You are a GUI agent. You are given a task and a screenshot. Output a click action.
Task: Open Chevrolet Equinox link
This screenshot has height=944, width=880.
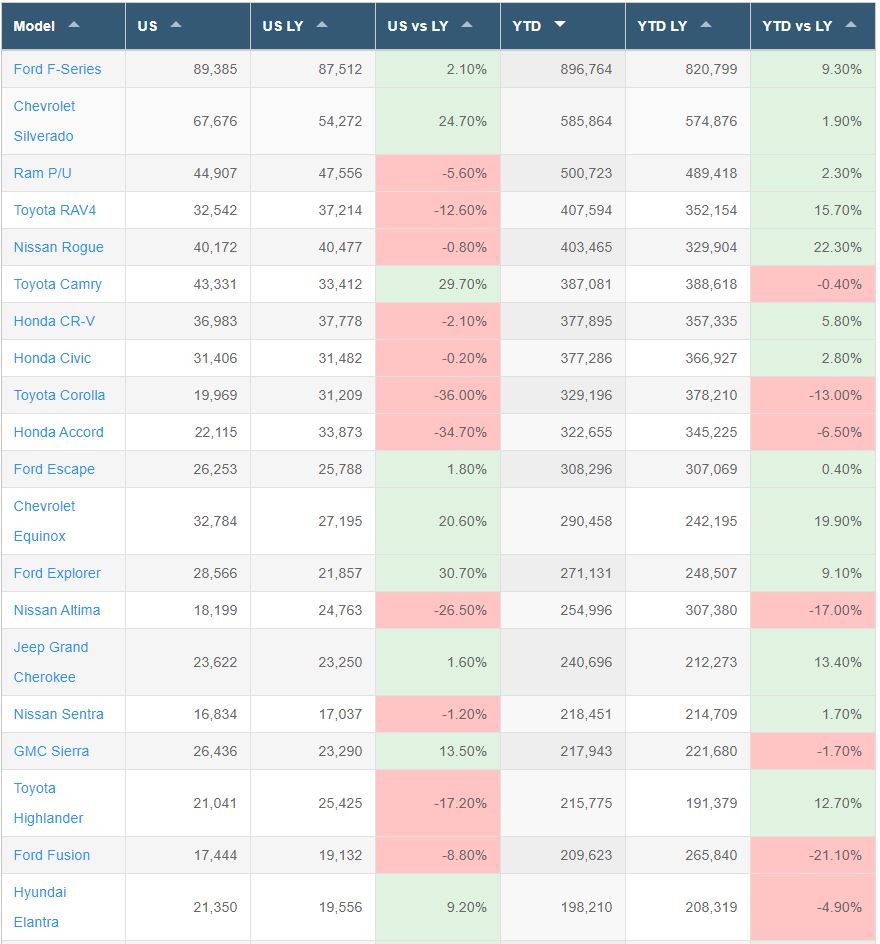click(45, 521)
